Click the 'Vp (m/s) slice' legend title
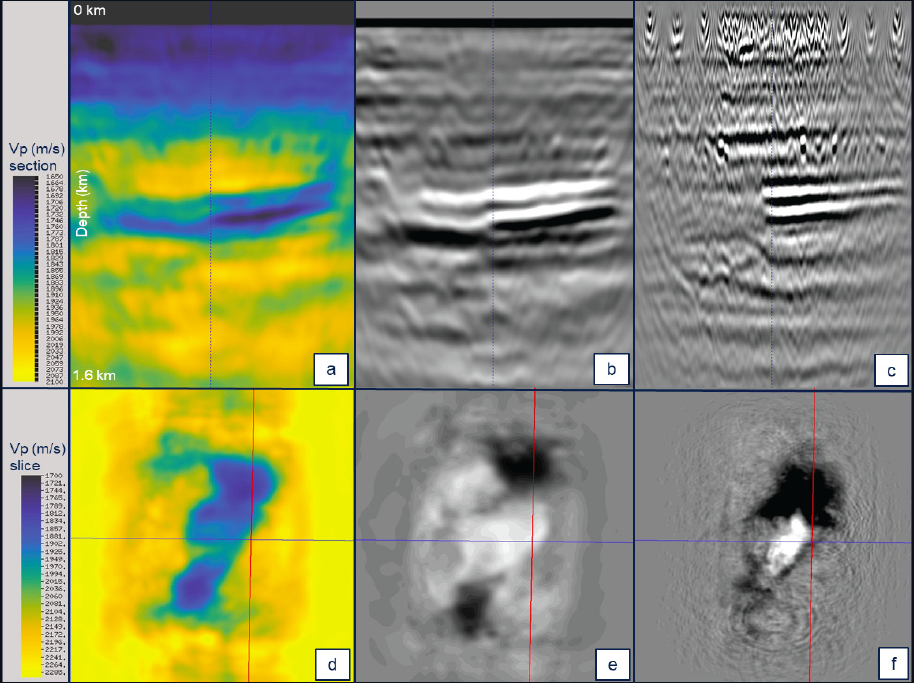The height and width of the screenshot is (683, 914). 37,457
